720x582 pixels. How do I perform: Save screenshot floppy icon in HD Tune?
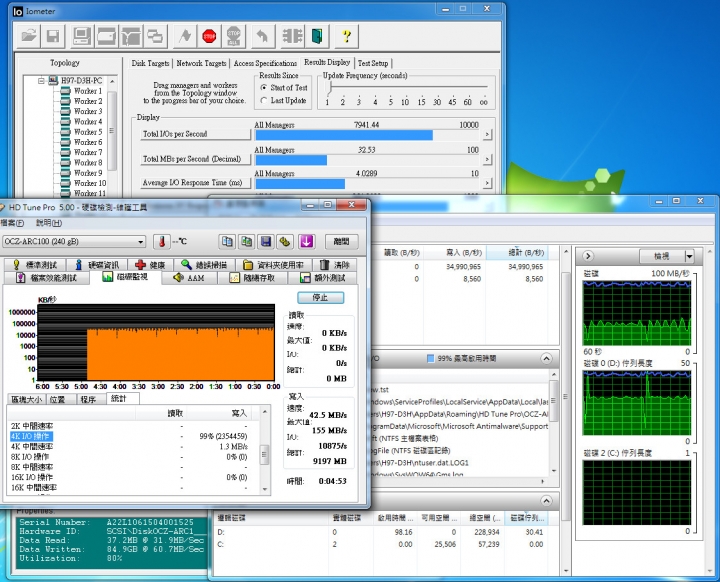click(x=266, y=242)
